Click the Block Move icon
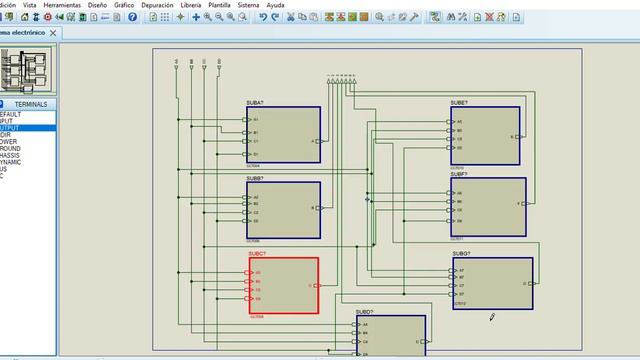The height and width of the screenshot is (360, 640). (x=341, y=17)
